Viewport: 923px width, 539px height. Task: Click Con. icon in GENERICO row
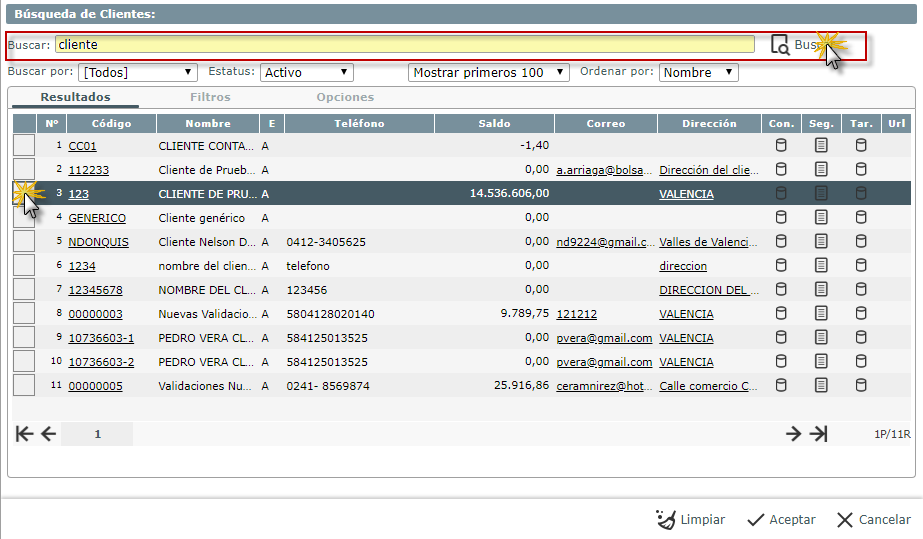[781, 218]
